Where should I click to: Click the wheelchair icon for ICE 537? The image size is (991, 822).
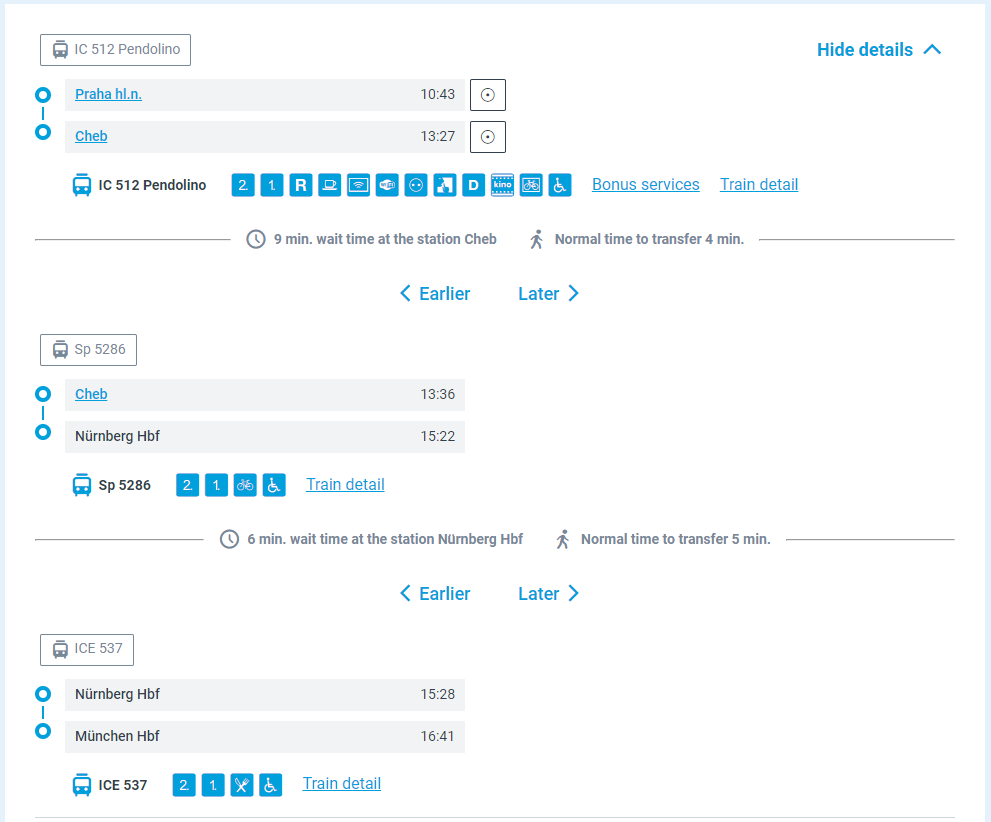click(271, 785)
